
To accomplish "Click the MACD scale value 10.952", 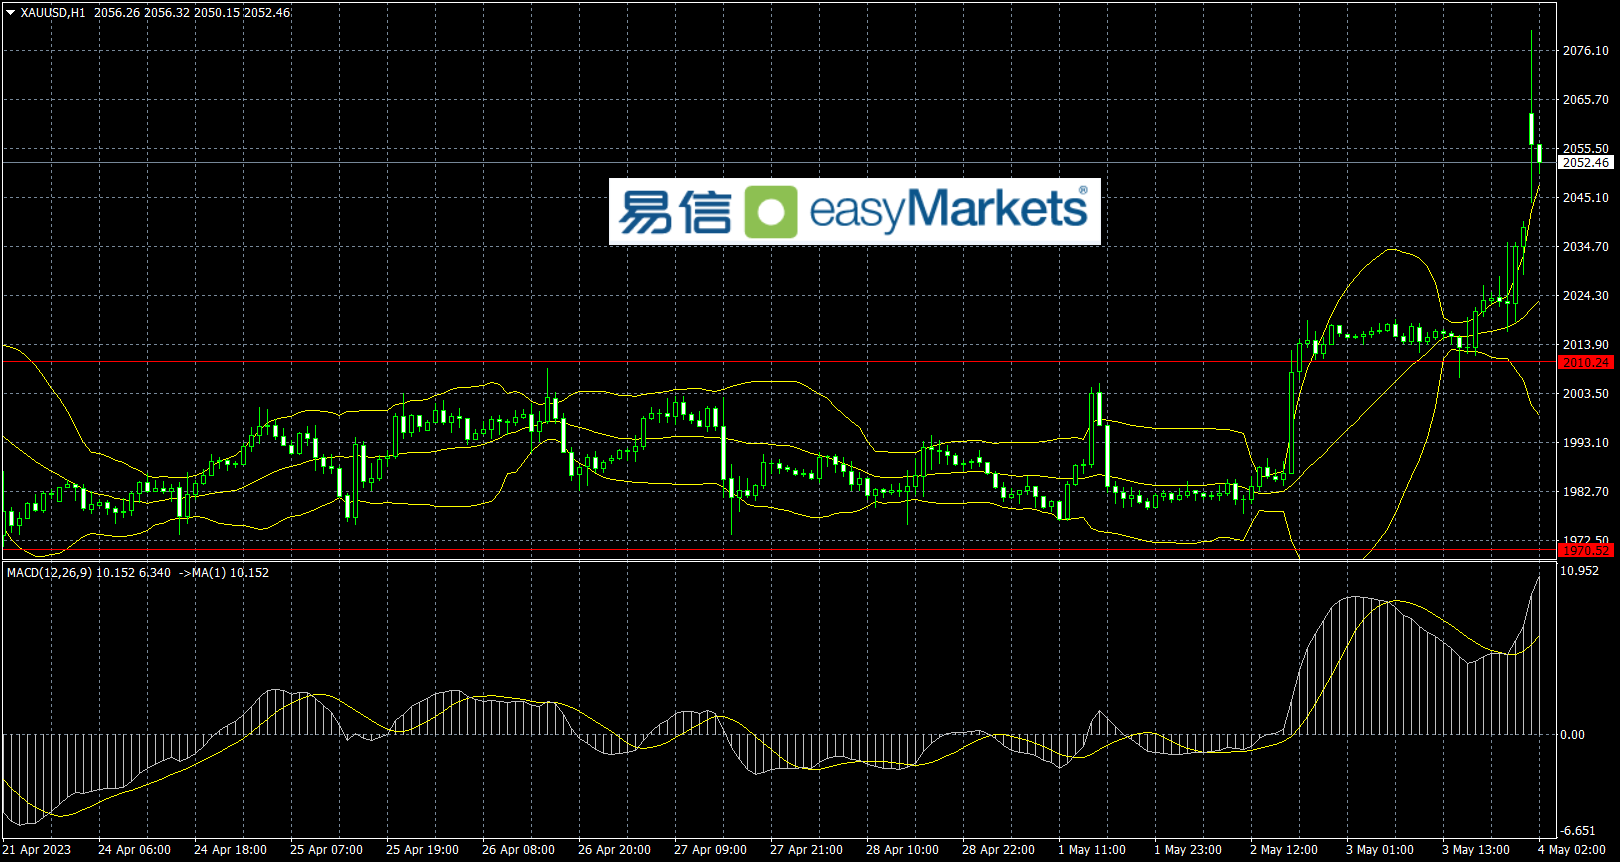I will pyautogui.click(x=1580, y=571).
